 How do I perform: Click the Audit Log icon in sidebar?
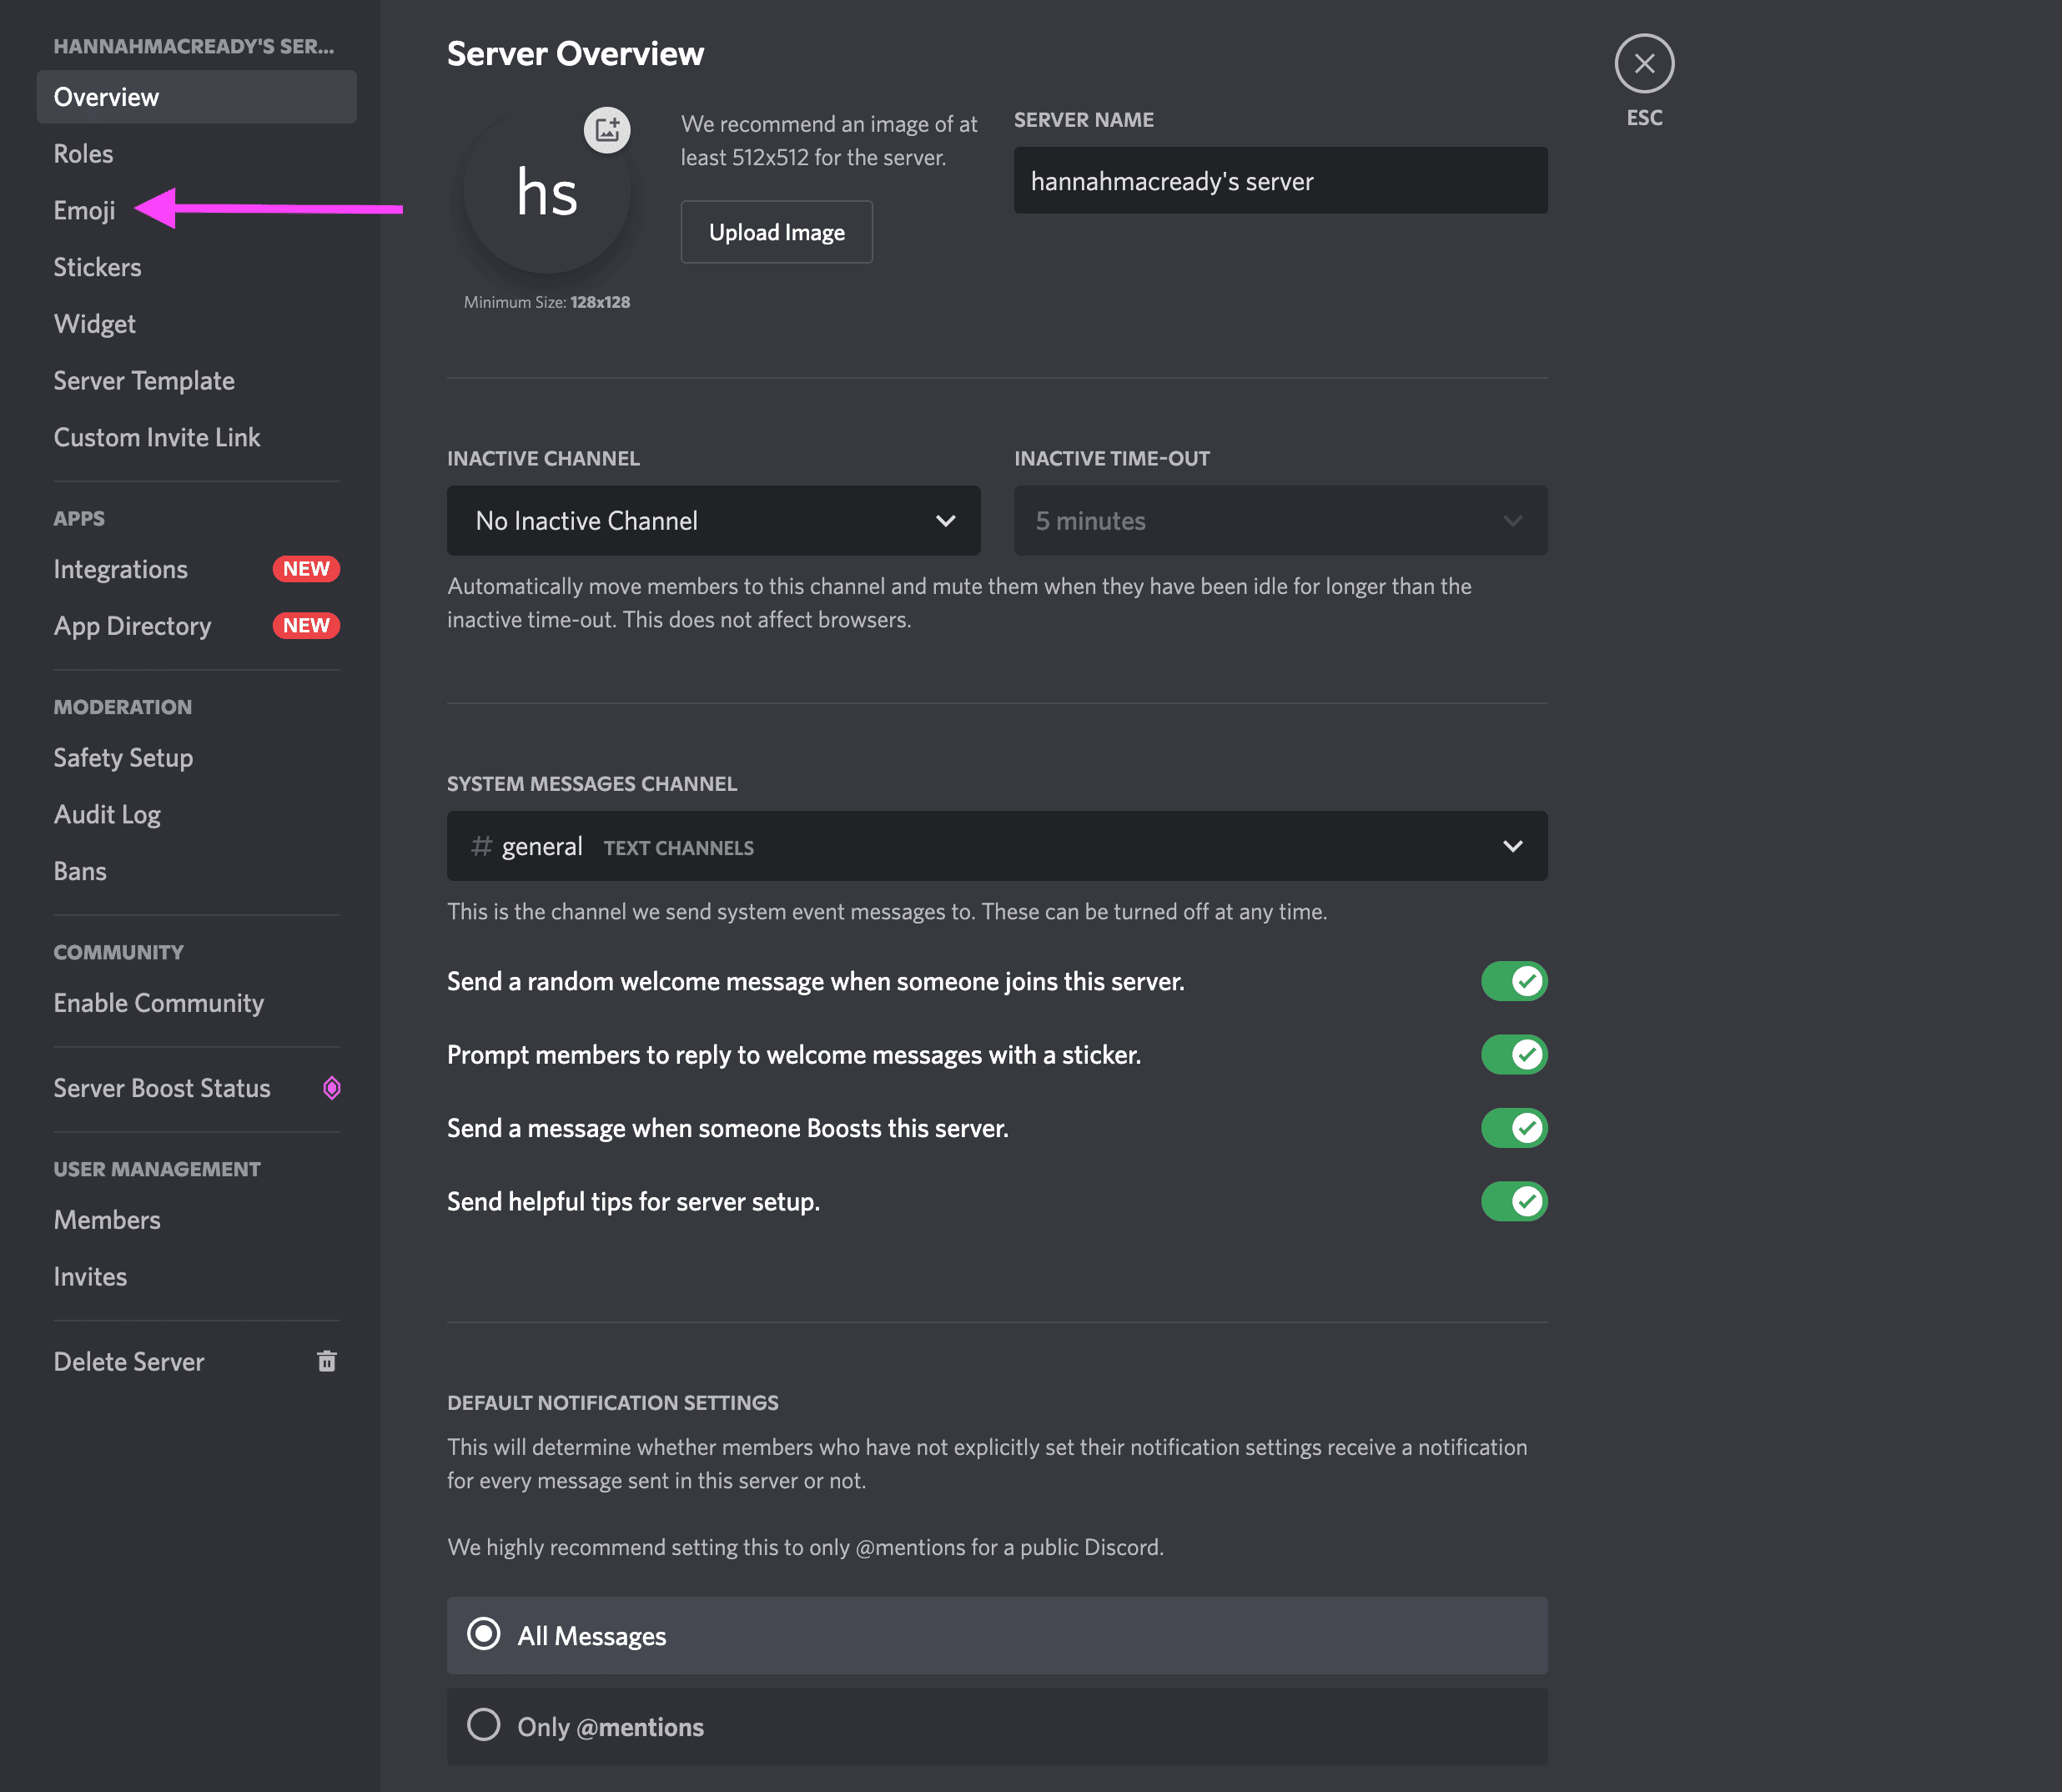pyautogui.click(x=107, y=813)
